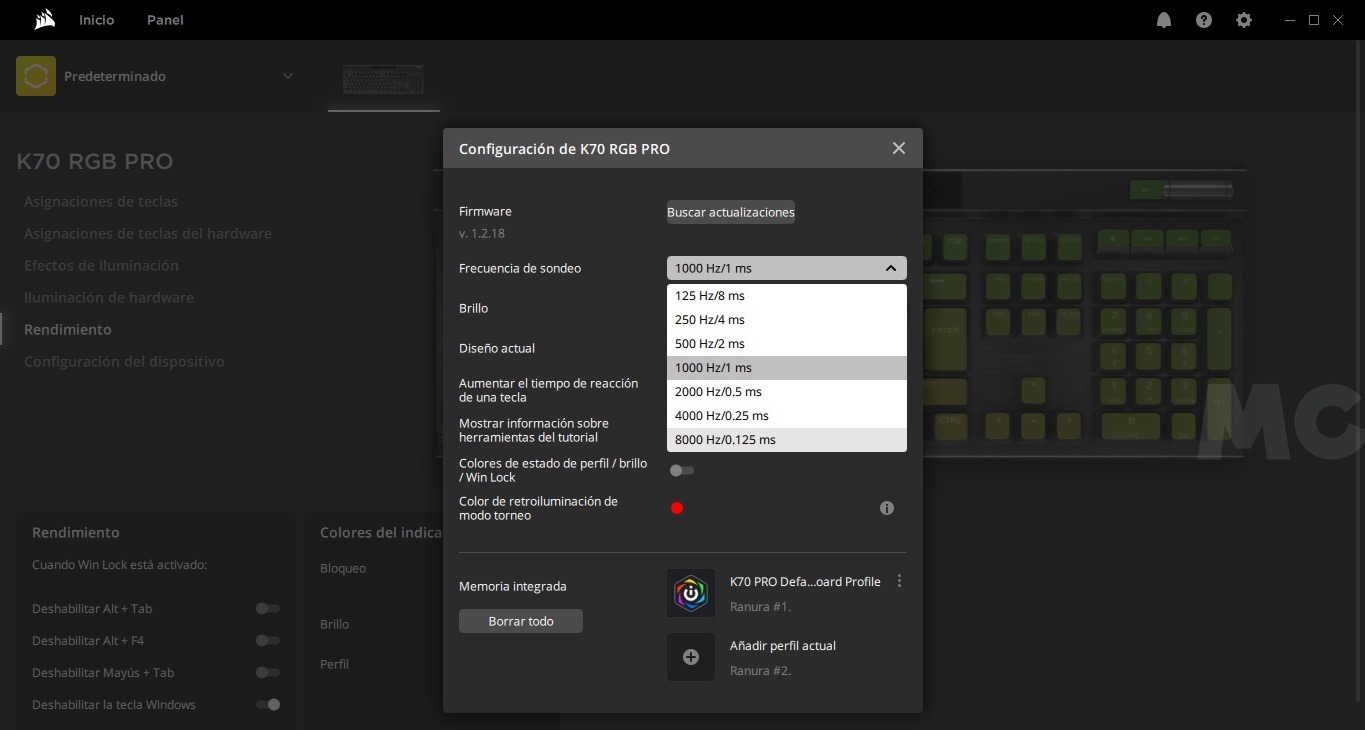Open the notifications bell icon
Image resolution: width=1365 pixels, height=730 pixels.
(1164, 20)
